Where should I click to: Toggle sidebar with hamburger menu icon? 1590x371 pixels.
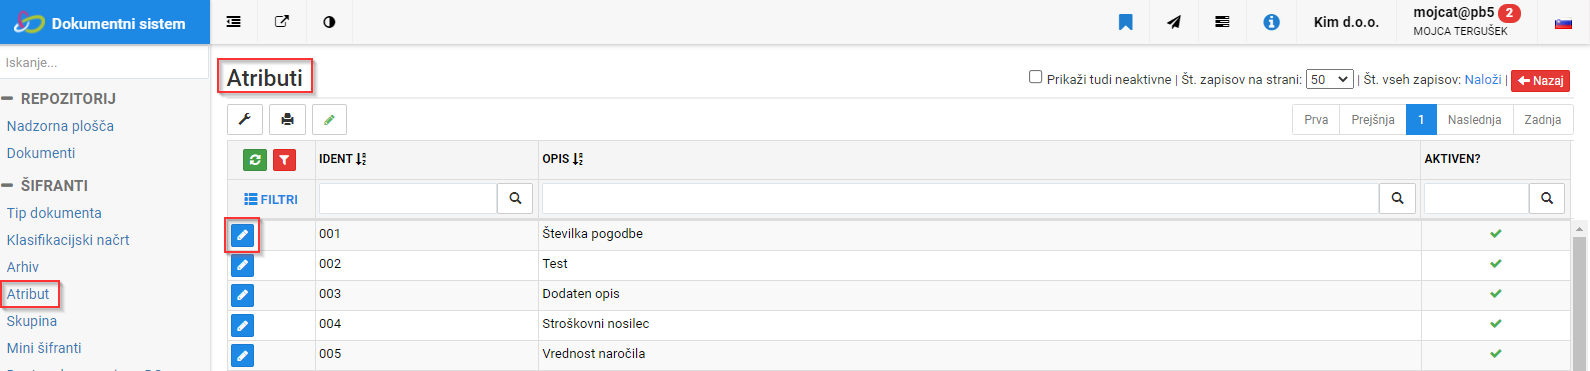[x=233, y=22]
